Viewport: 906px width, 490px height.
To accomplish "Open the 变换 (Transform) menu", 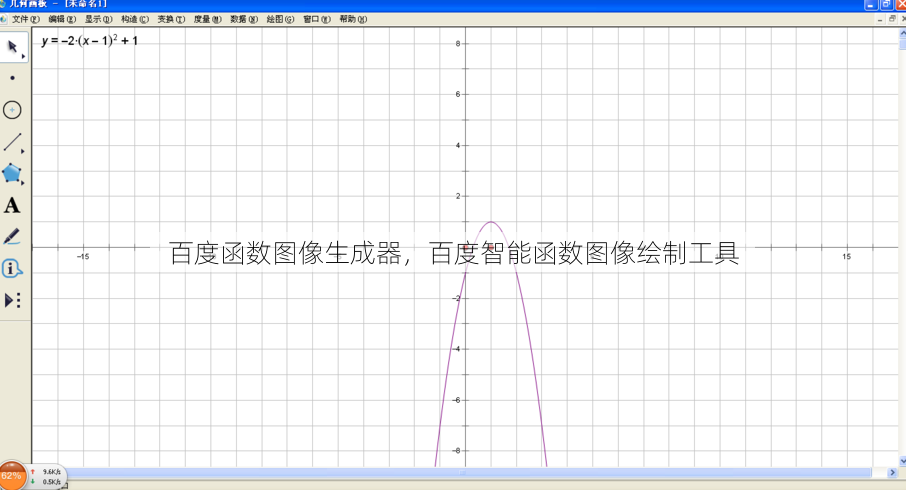I will point(171,19).
